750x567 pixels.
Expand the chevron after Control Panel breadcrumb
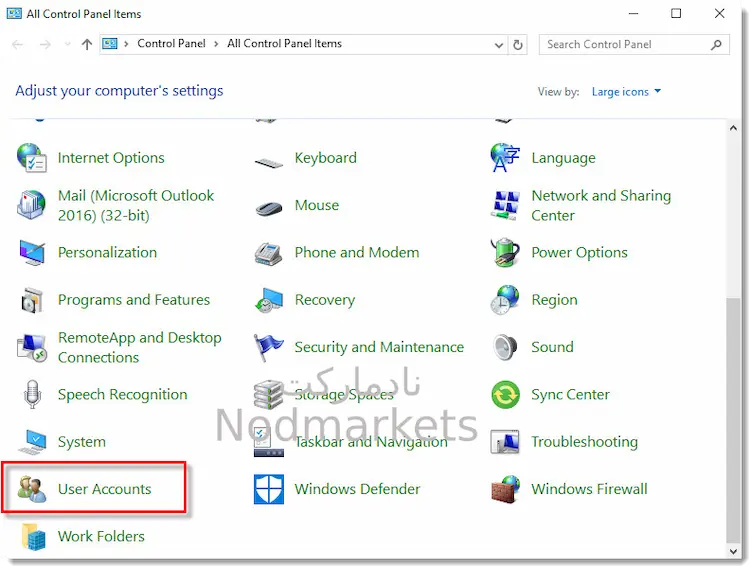pyautogui.click(x=216, y=44)
